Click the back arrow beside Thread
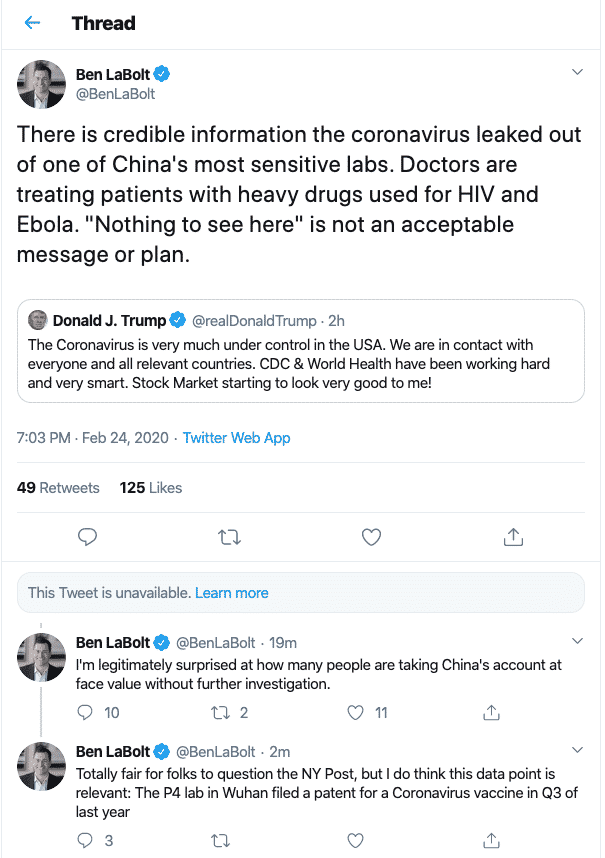The image size is (605, 858). click(33, 23)
